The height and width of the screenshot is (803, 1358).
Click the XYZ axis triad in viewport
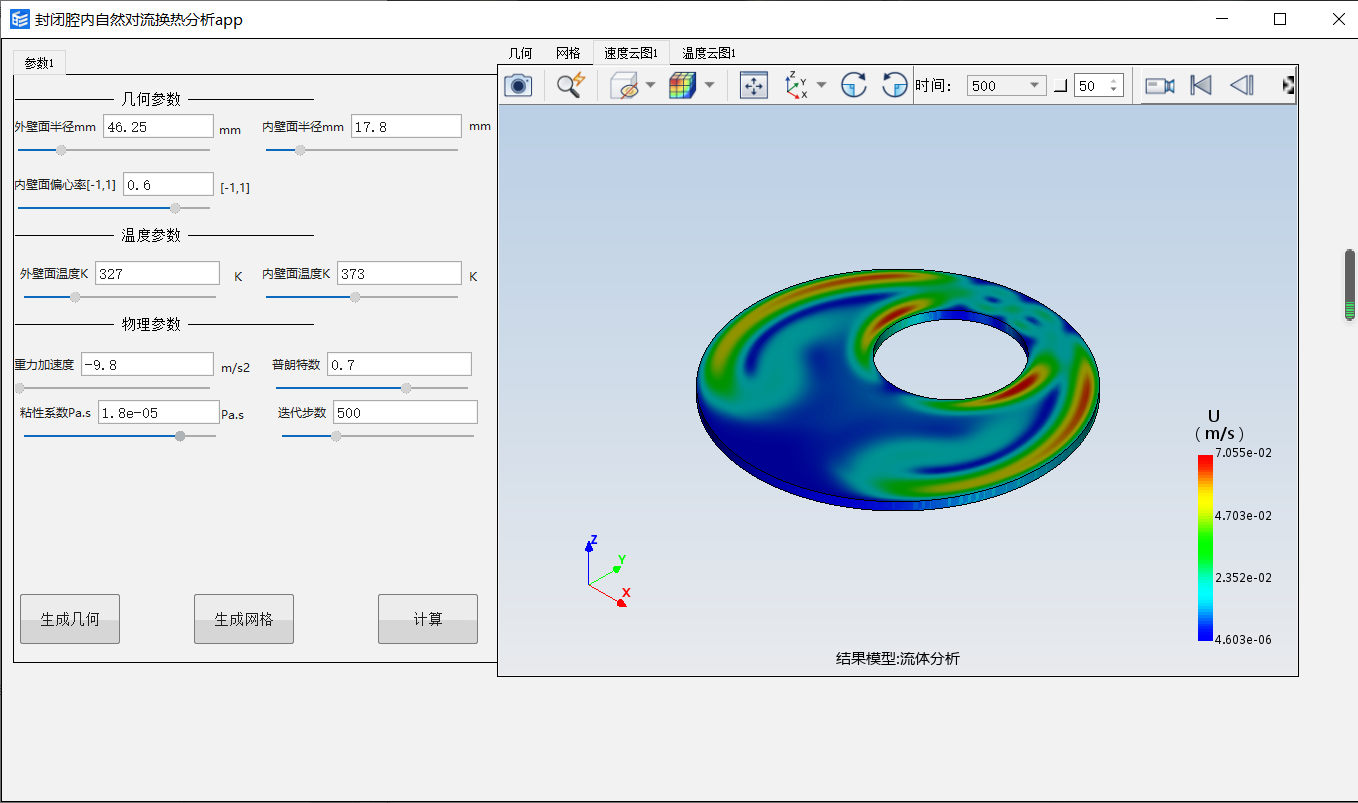(x=608, y=572)
